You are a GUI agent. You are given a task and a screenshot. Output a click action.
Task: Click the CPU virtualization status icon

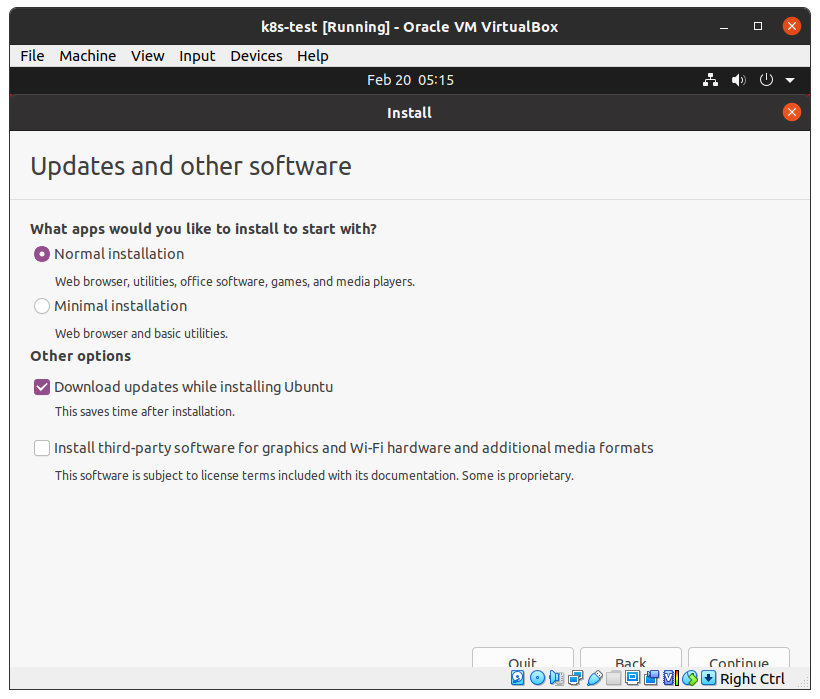click(x=671, y=678)
